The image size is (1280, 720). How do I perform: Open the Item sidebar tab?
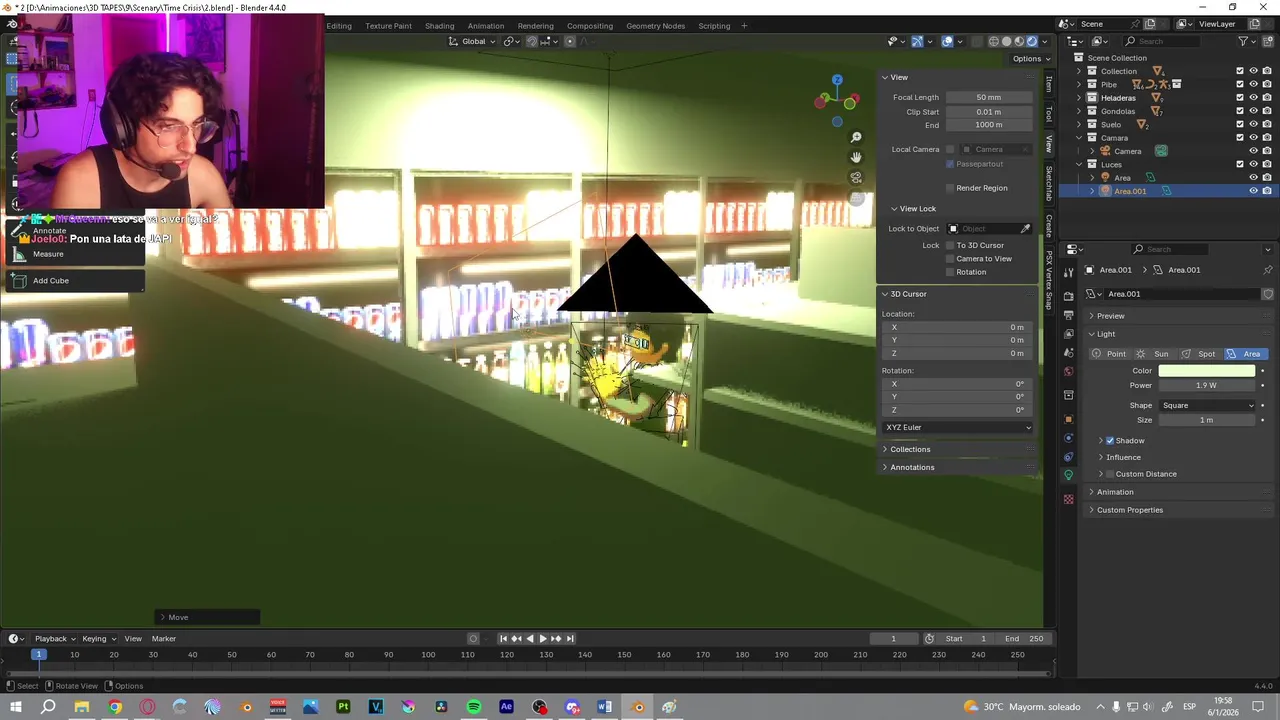point(1049,85)
